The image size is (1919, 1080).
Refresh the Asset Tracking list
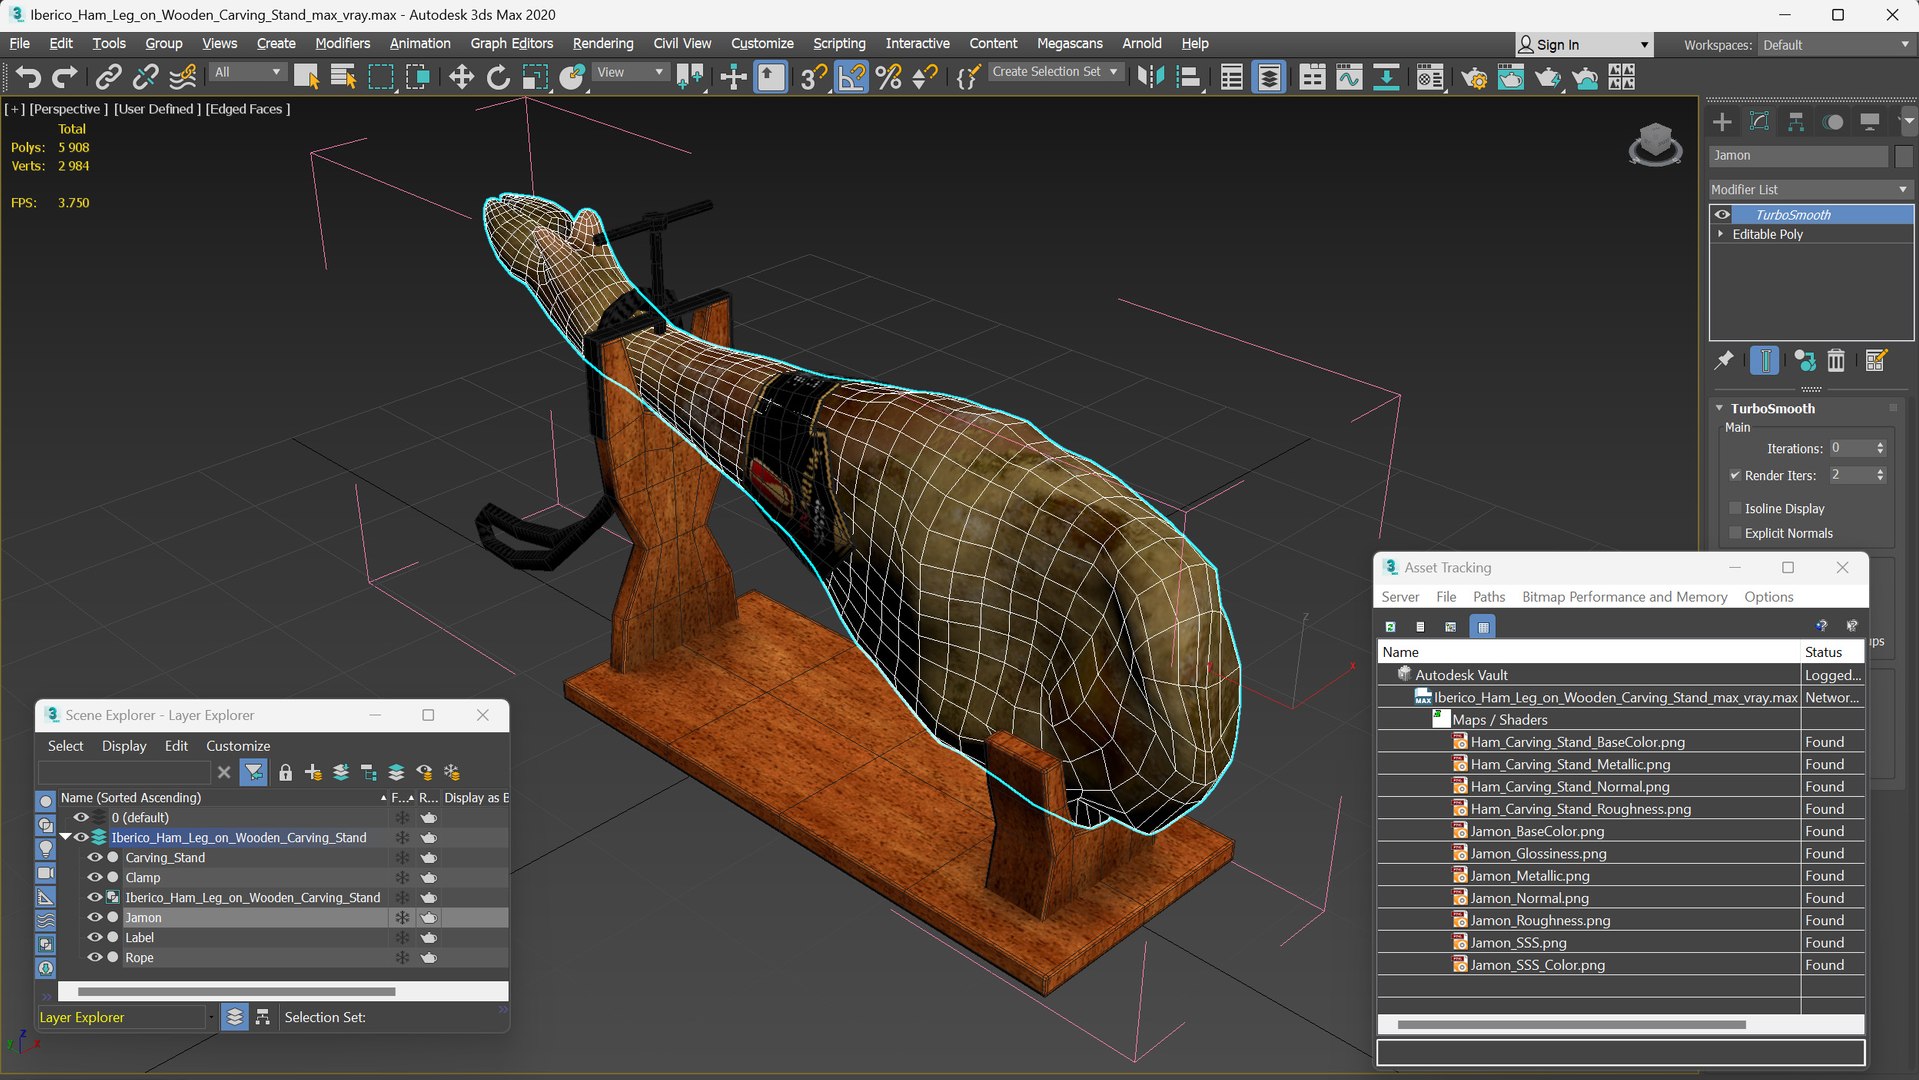tap(1390, 627)
